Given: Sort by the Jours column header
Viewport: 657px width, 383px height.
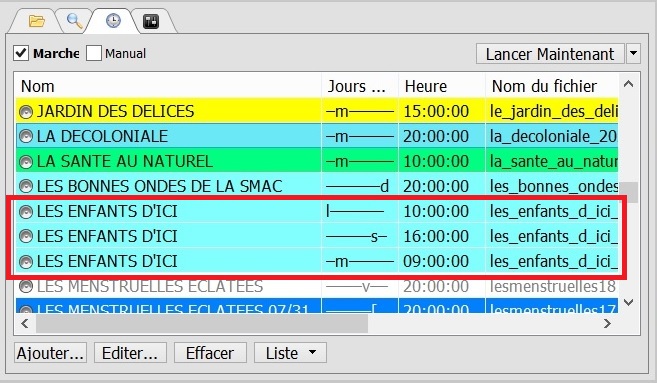Looking at the screenshot, I should 360,86.
